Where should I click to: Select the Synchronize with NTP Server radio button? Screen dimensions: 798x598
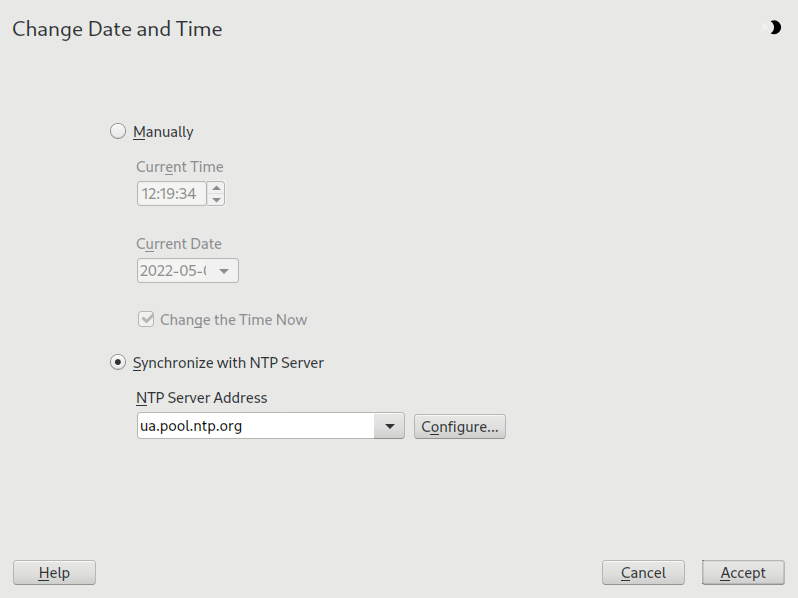pos(118,362)
